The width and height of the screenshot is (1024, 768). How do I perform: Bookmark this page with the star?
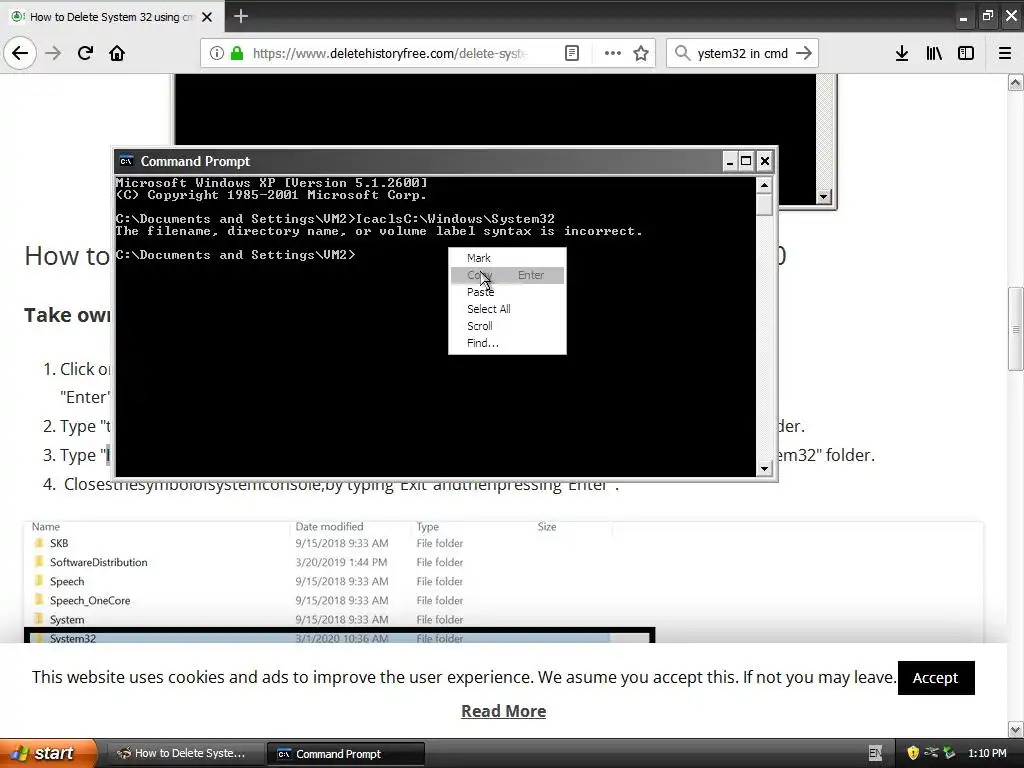(641, 53)
